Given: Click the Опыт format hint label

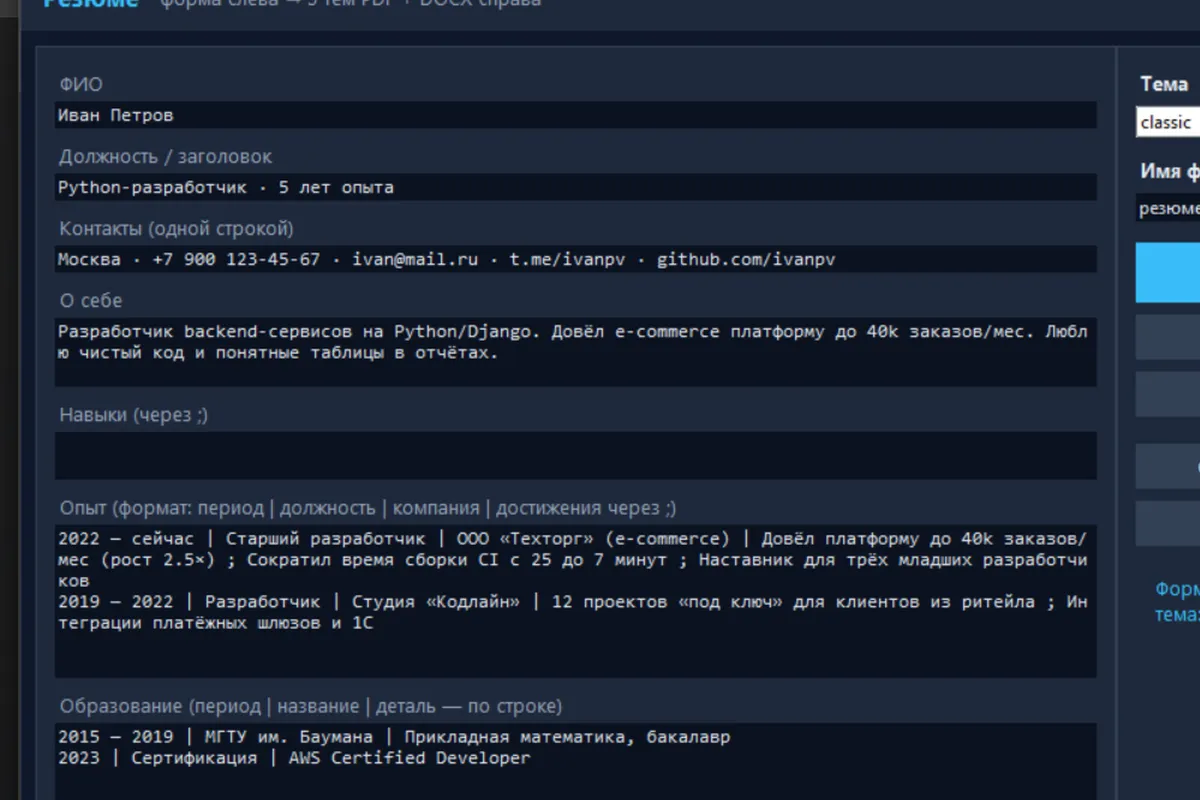Looking at the screenshot, I should [x=368, y=508].
